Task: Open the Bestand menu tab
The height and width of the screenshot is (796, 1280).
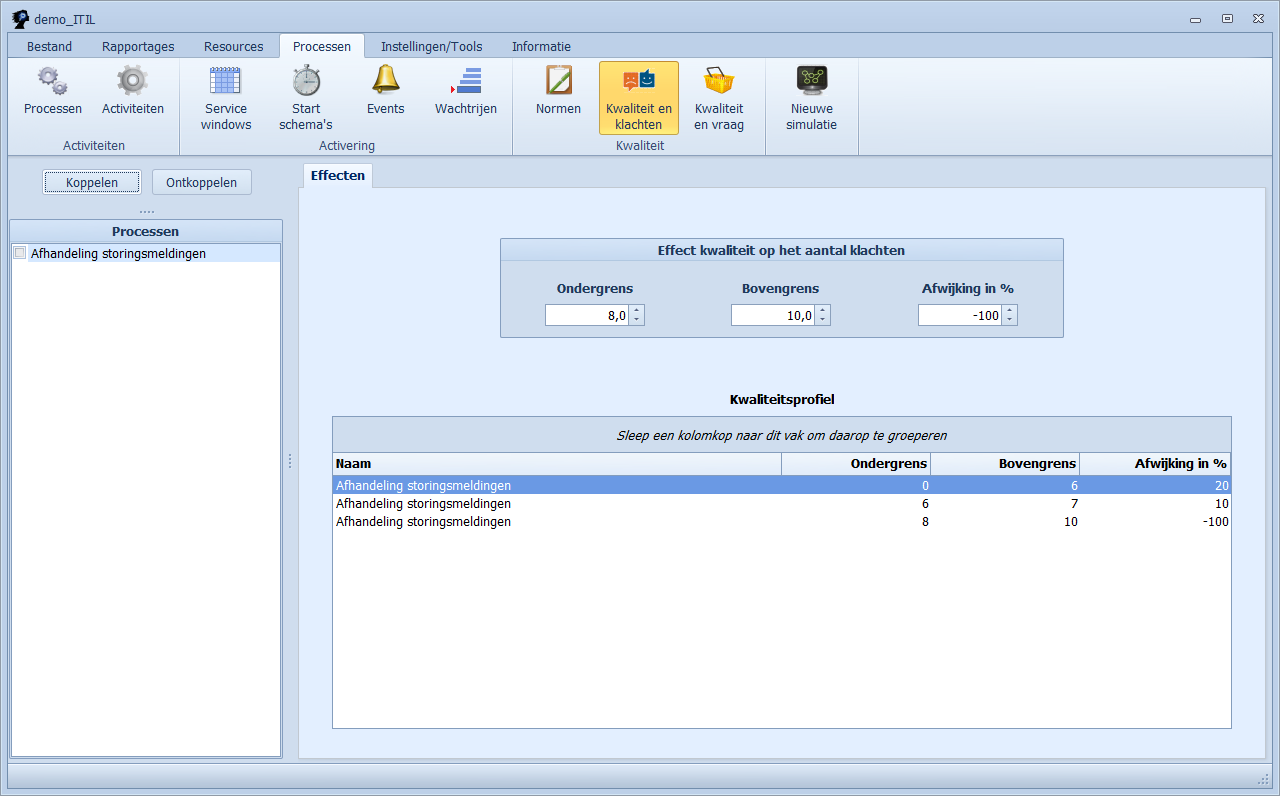Action: (x=49, y=46)
